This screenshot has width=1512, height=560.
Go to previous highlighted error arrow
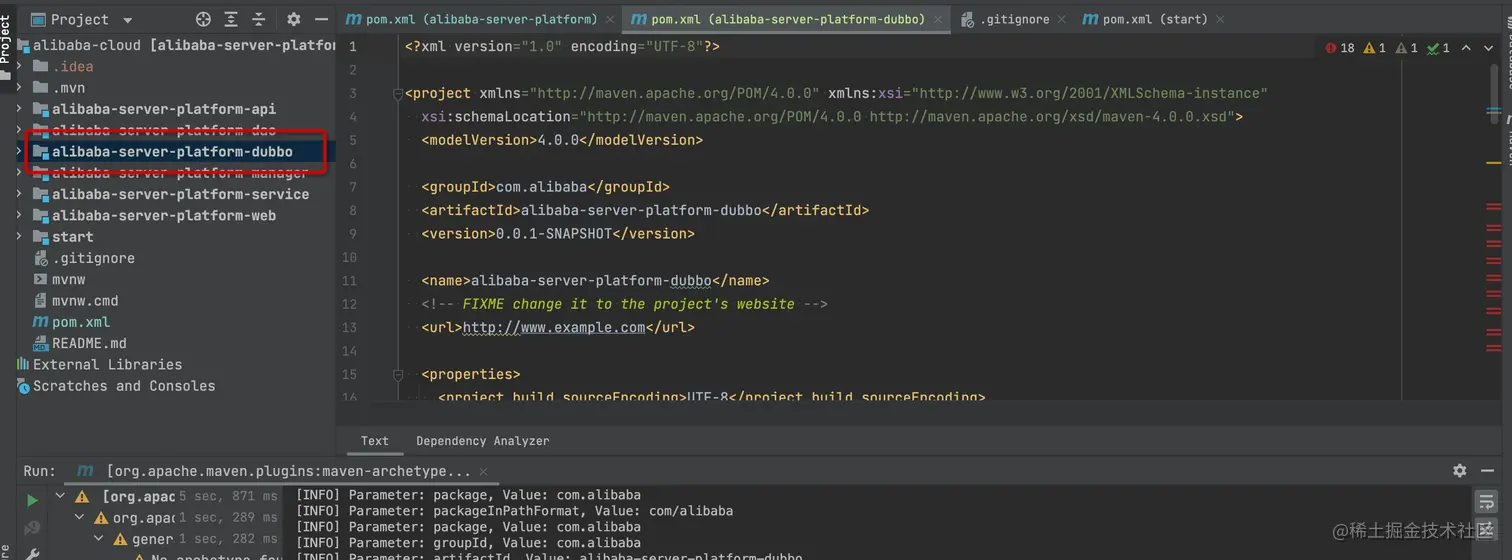coord(1466,48)
